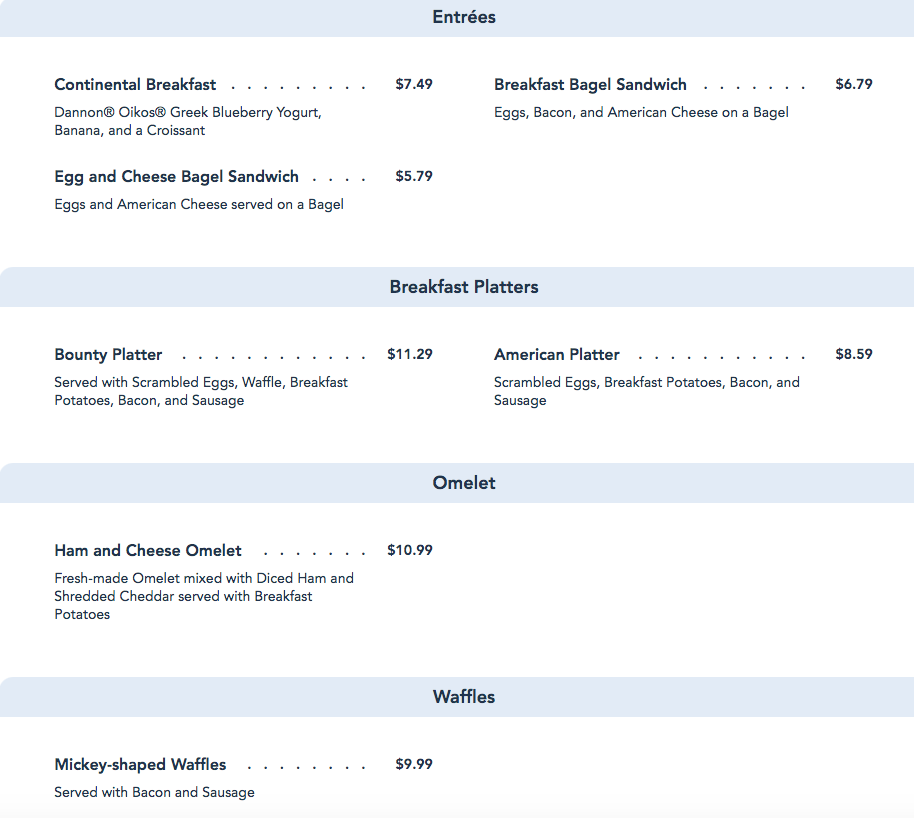Choose the Bounty Platter item name

(x=108, y=355)
